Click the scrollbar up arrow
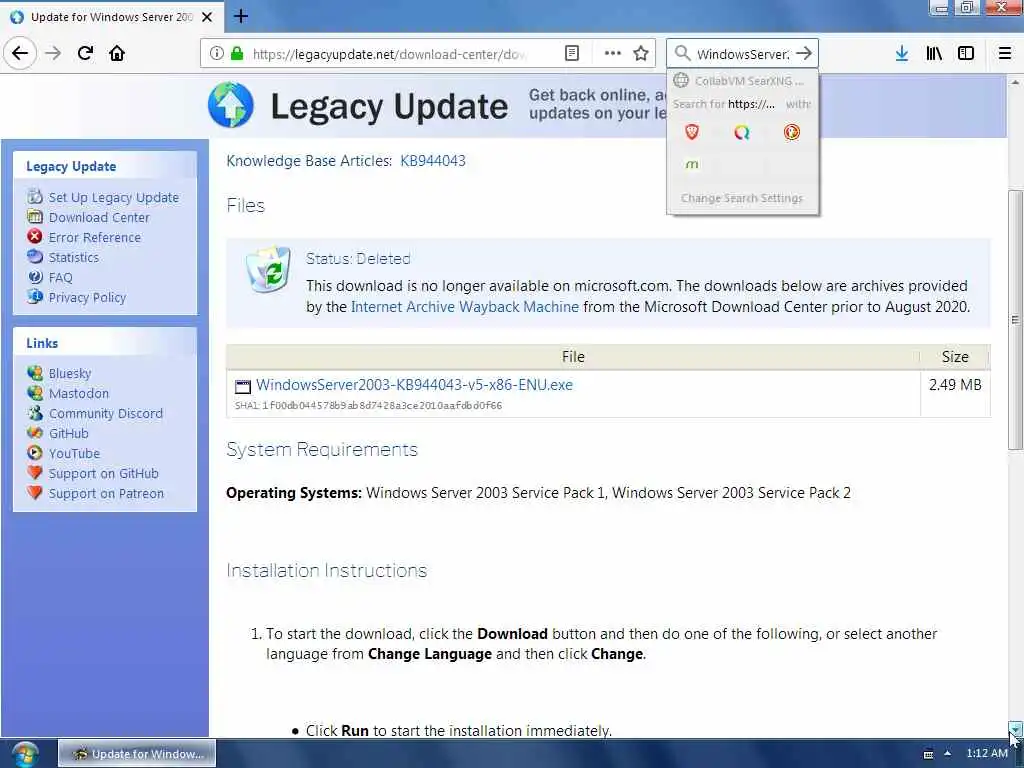 pos(1015,83)
